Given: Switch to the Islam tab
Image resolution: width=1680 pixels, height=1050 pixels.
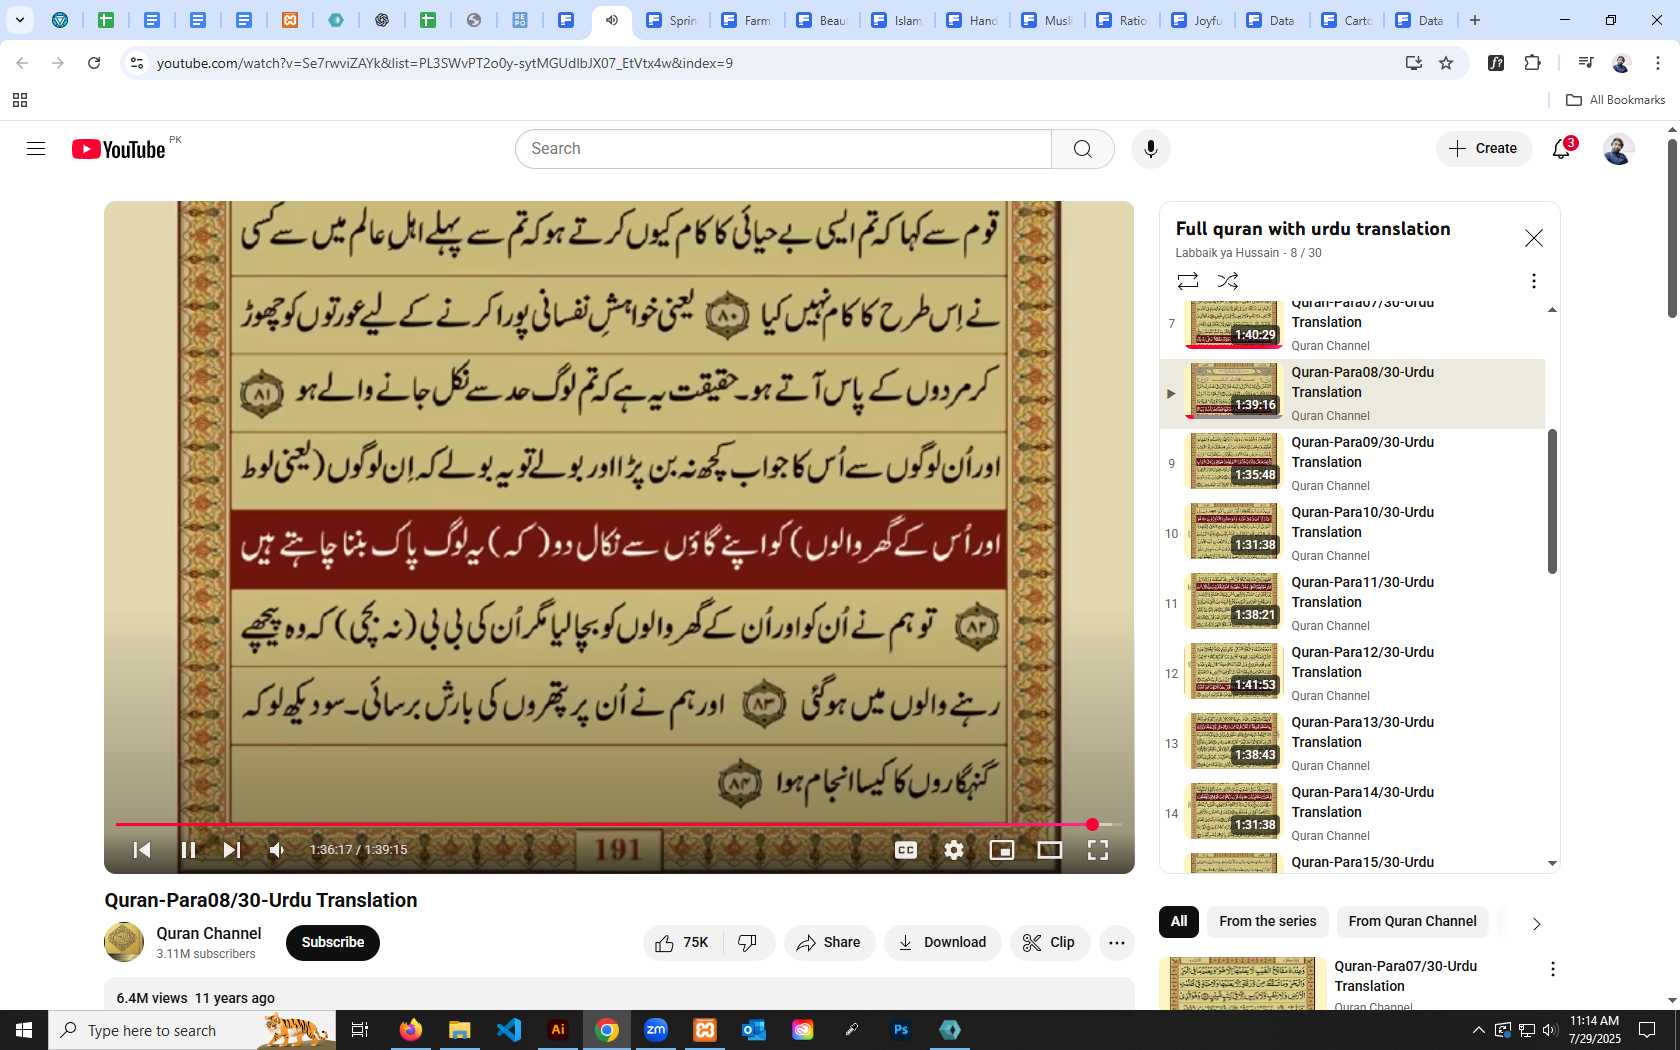Looking at the screenshot, I should click(896, 20).
